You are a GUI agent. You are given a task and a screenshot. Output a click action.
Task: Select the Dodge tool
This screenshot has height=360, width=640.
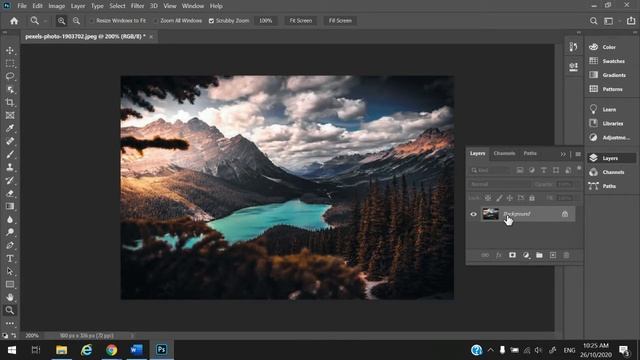(x=10, y=232)
